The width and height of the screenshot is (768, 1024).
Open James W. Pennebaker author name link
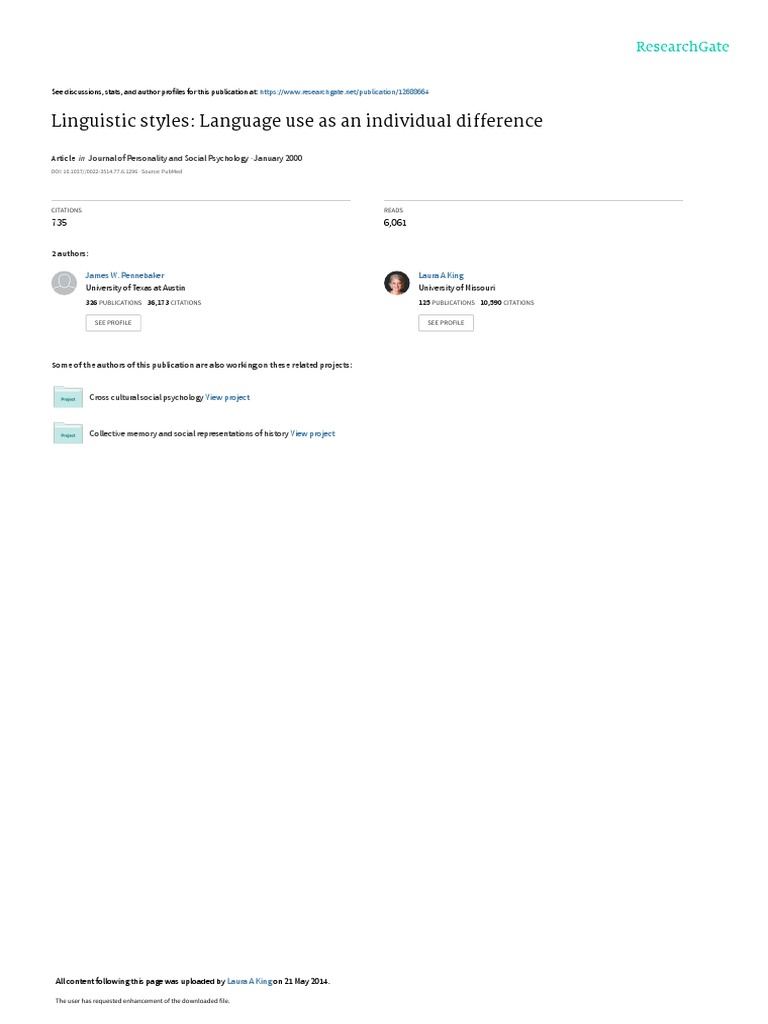[125, 276]
